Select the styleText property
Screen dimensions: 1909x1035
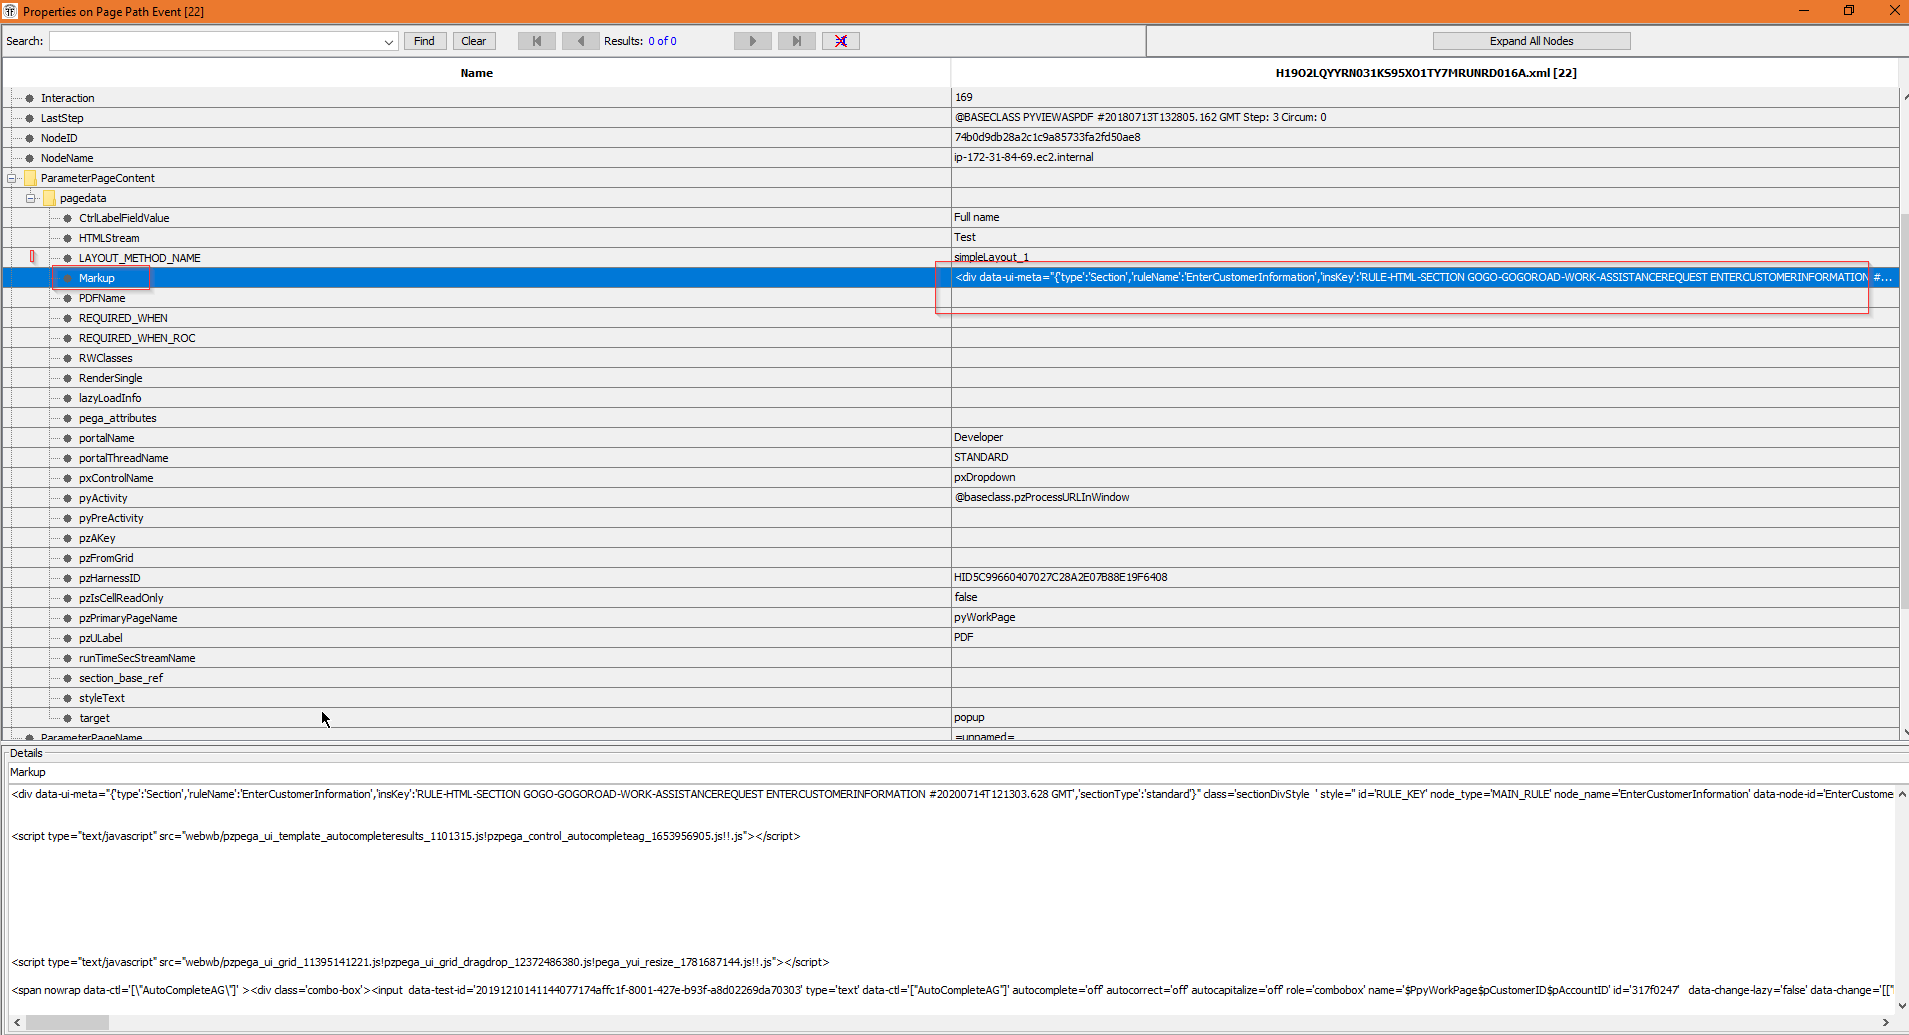tap(101, 698)
